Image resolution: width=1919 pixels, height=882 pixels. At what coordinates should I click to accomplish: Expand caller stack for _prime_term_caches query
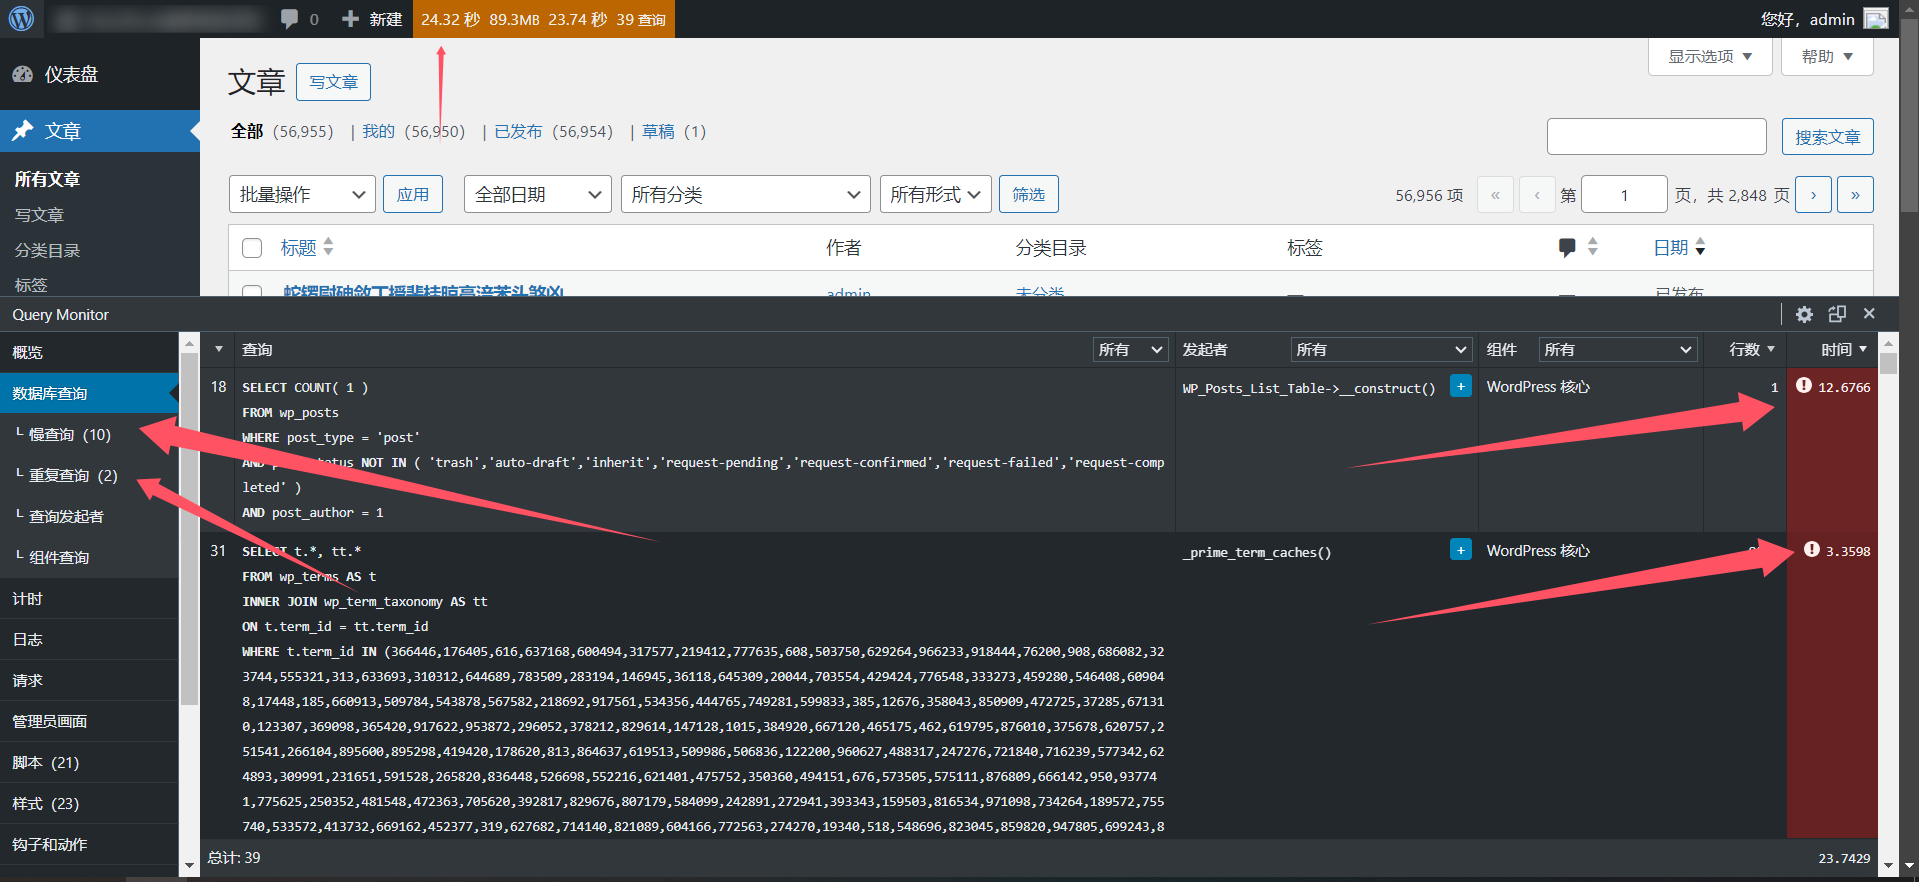pos(1460,550)
